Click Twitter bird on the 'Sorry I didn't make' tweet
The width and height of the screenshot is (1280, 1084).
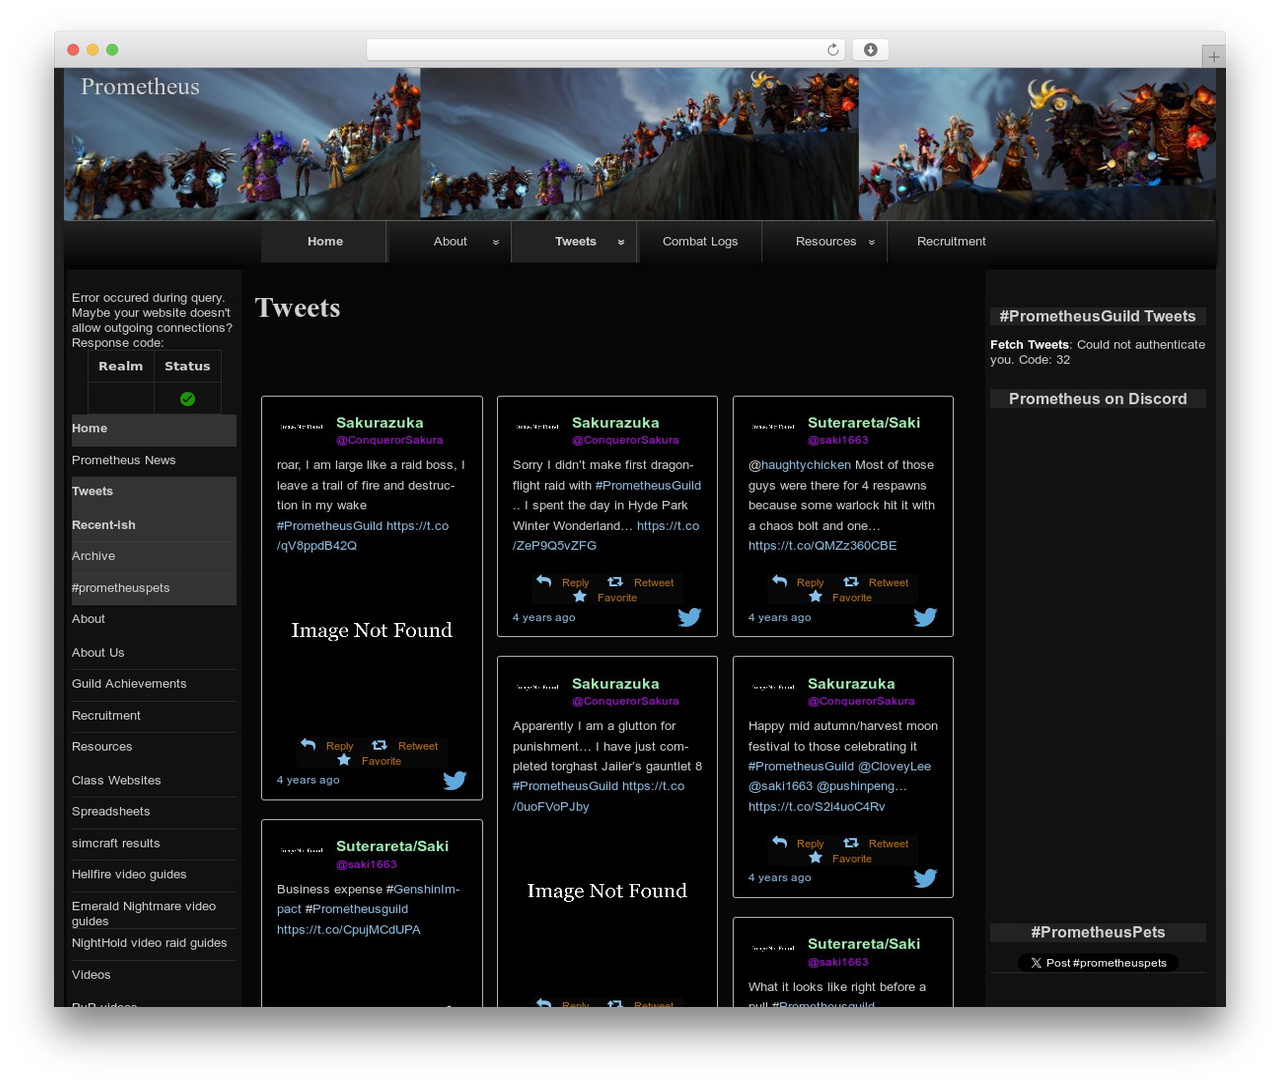click(x=690, y=617)
